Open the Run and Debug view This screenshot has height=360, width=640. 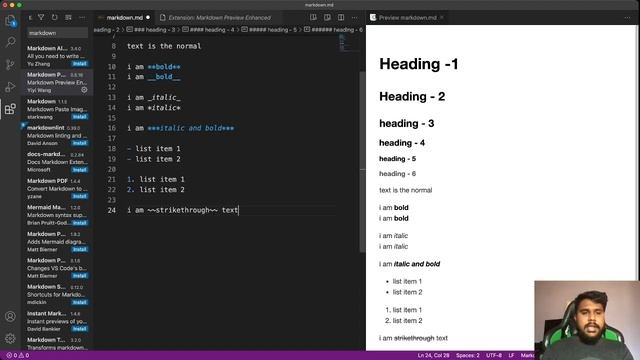(x=10, y=86)
